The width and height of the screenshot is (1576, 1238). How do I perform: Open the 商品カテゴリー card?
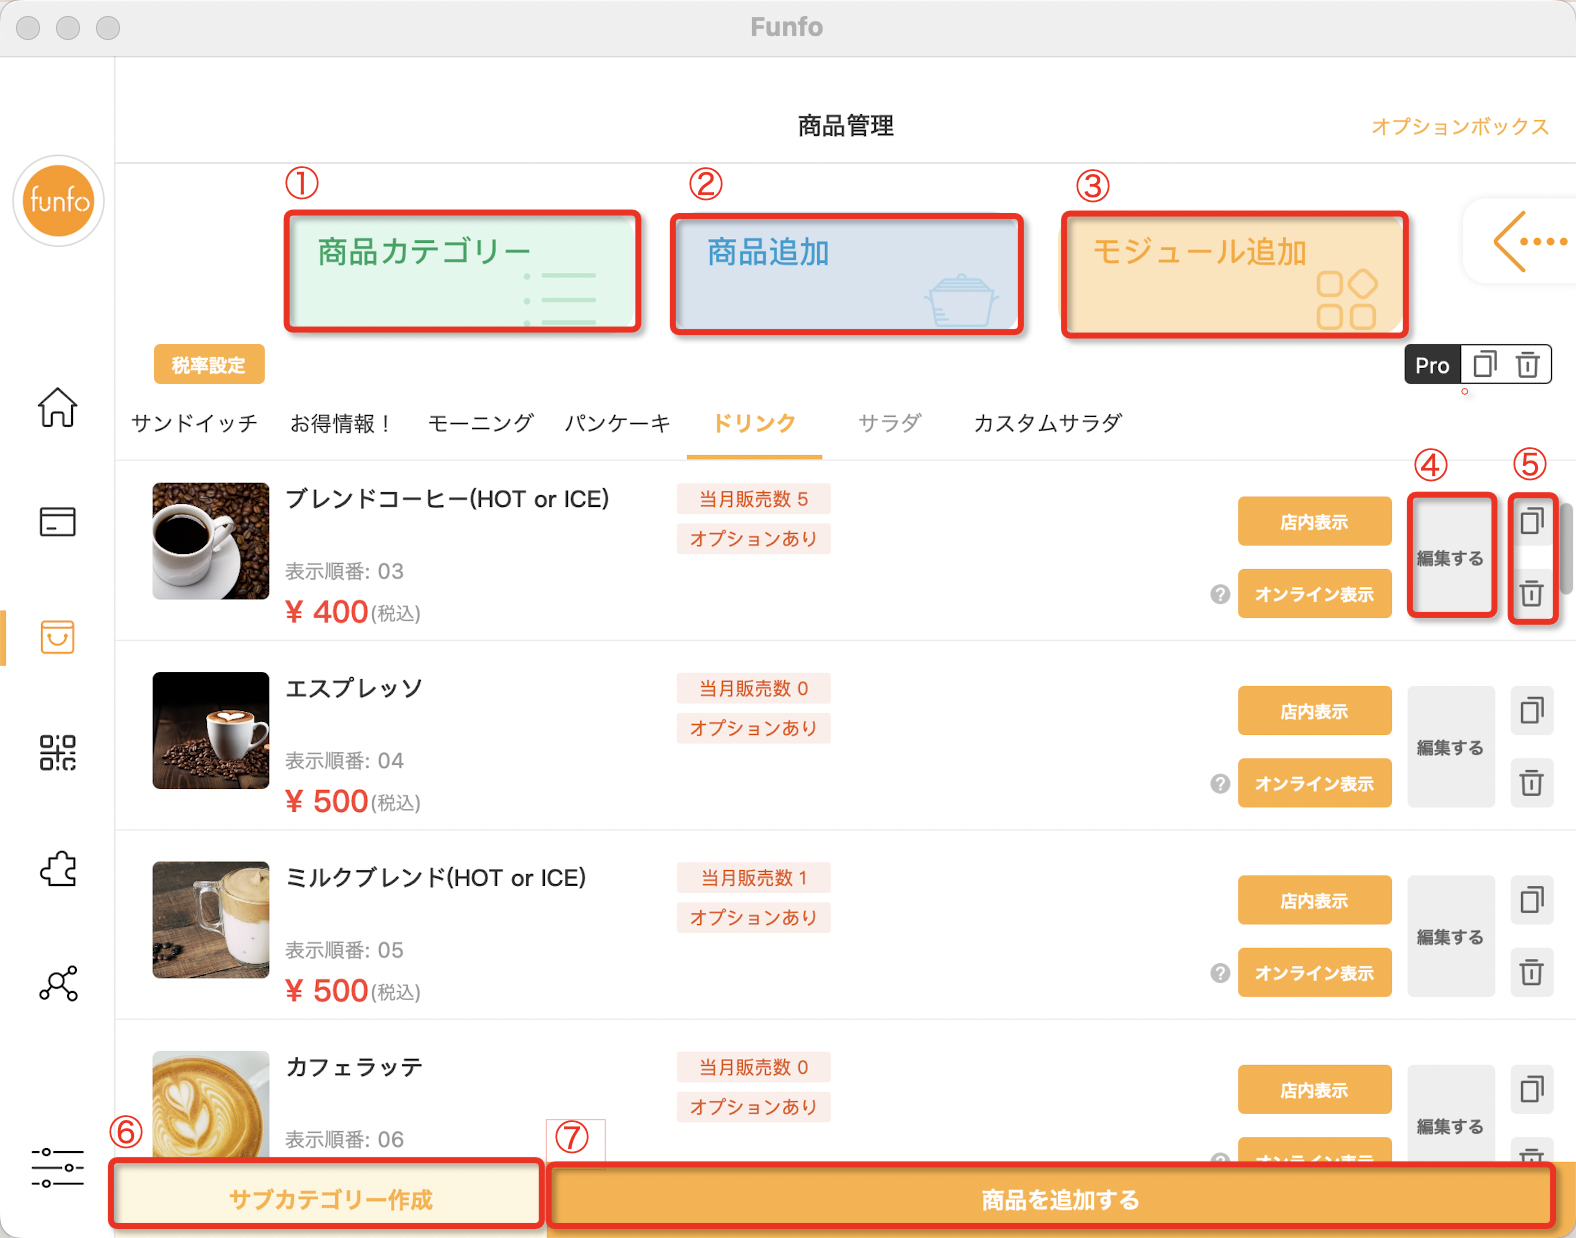[462, 271]
